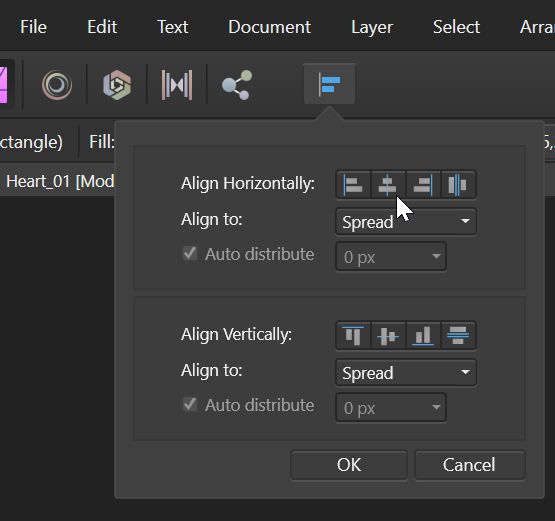The image size is (555, 521).
Task: Open horizontal Align to Spread dropdown
Action: [x=406, y=222]
